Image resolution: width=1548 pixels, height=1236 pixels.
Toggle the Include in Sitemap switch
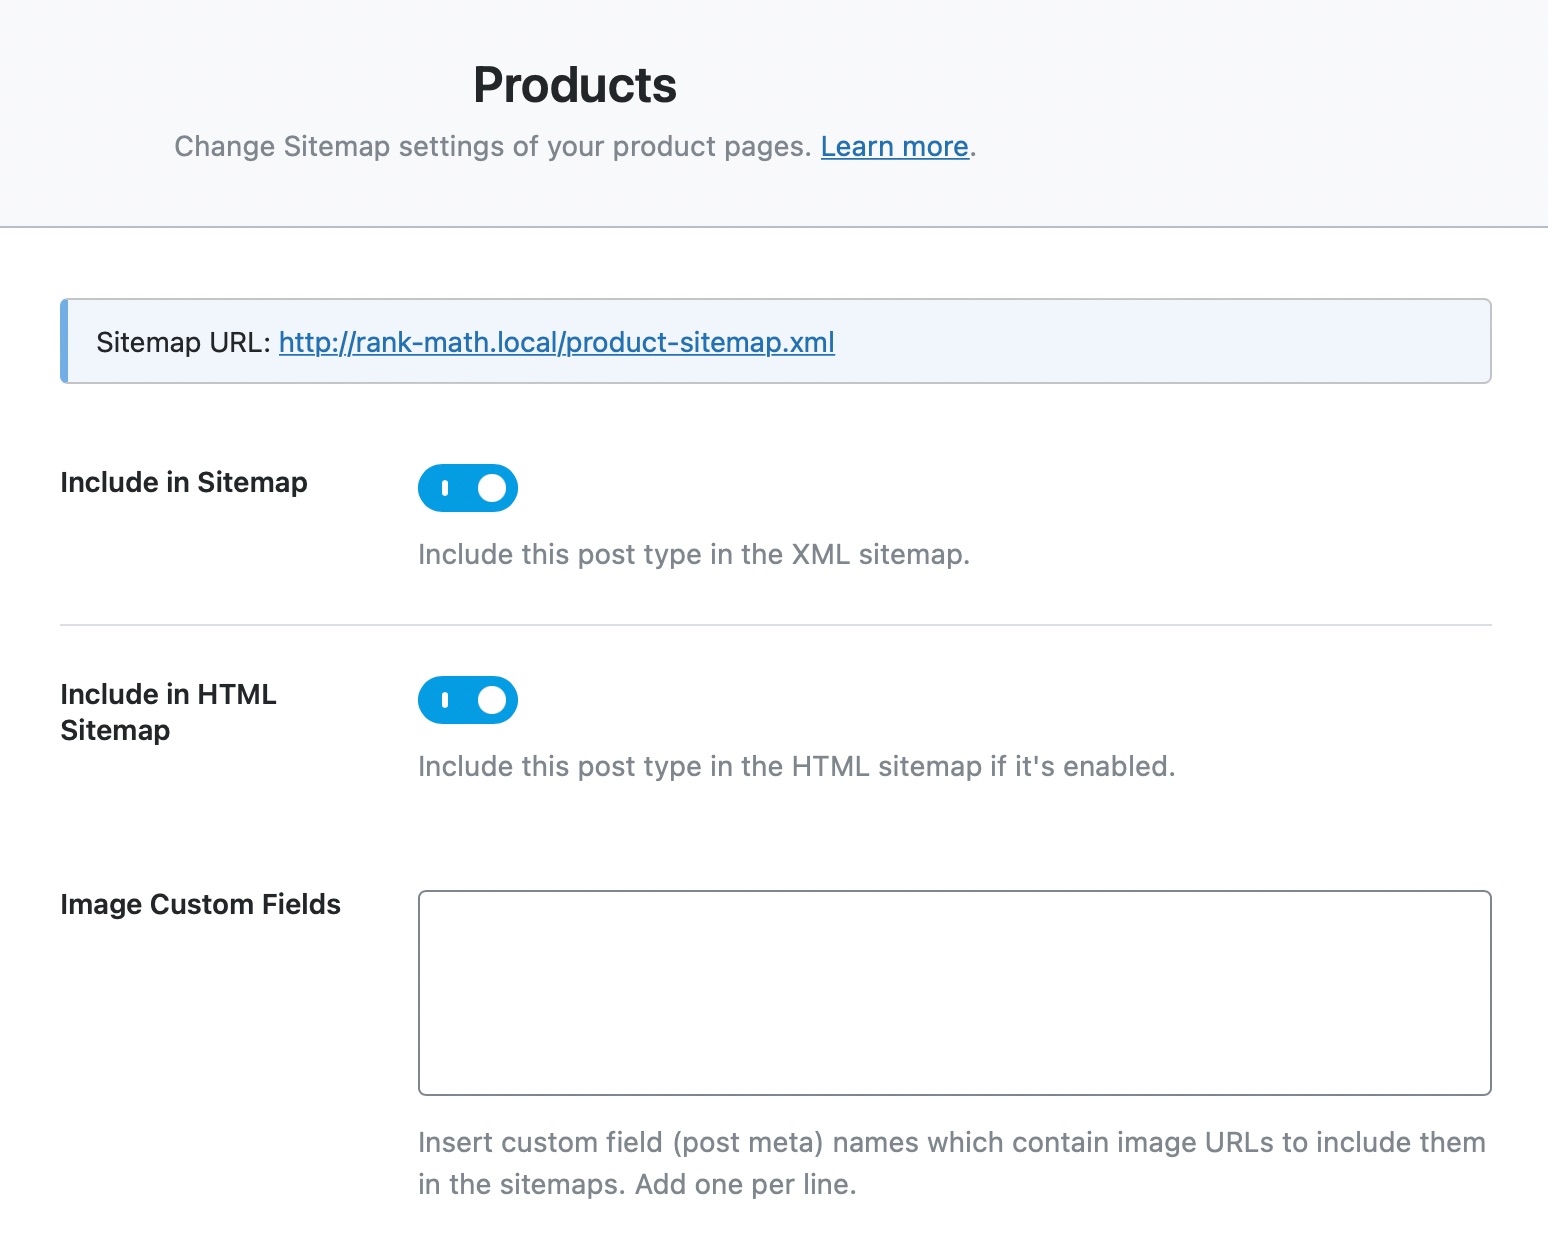coord(468,488)
